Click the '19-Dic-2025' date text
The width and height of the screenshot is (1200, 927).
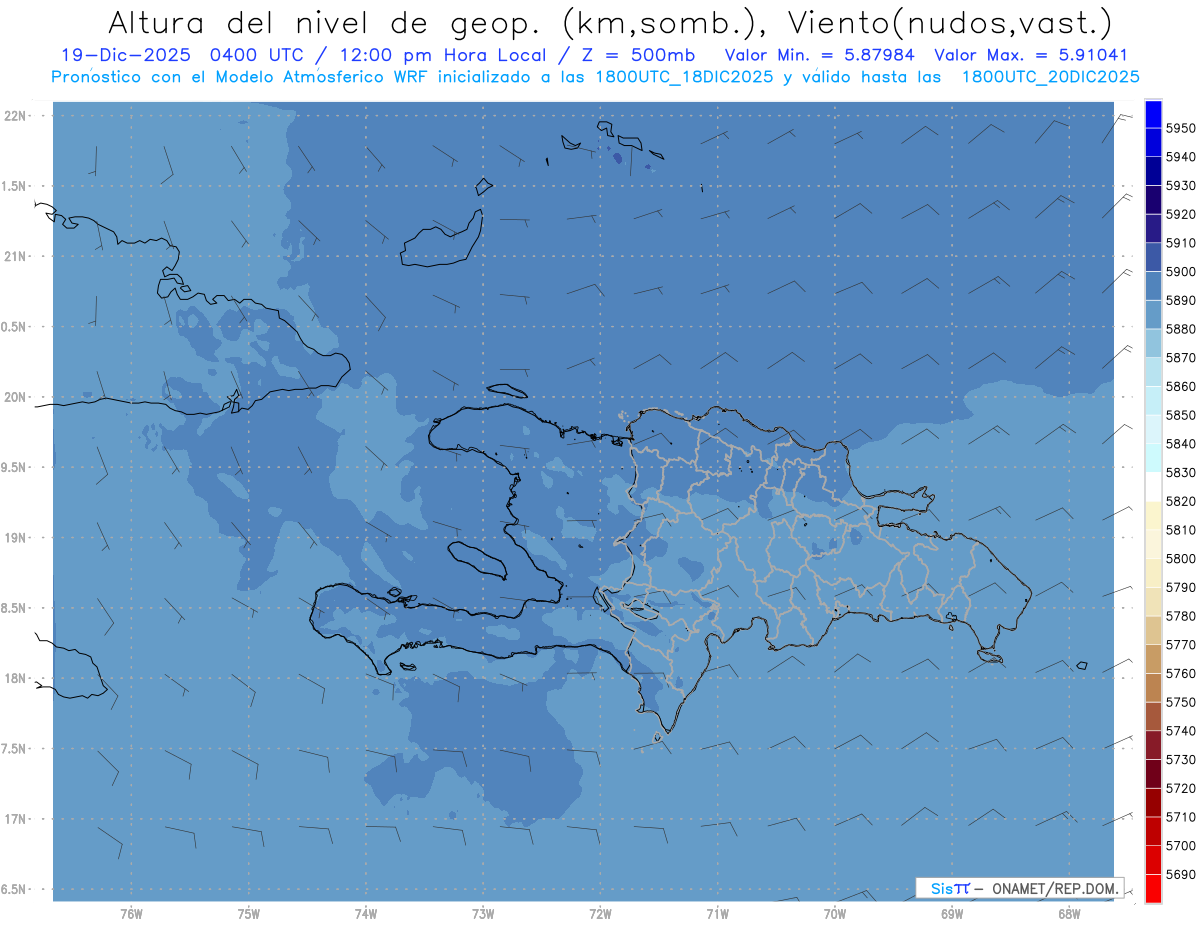(127, 56)
